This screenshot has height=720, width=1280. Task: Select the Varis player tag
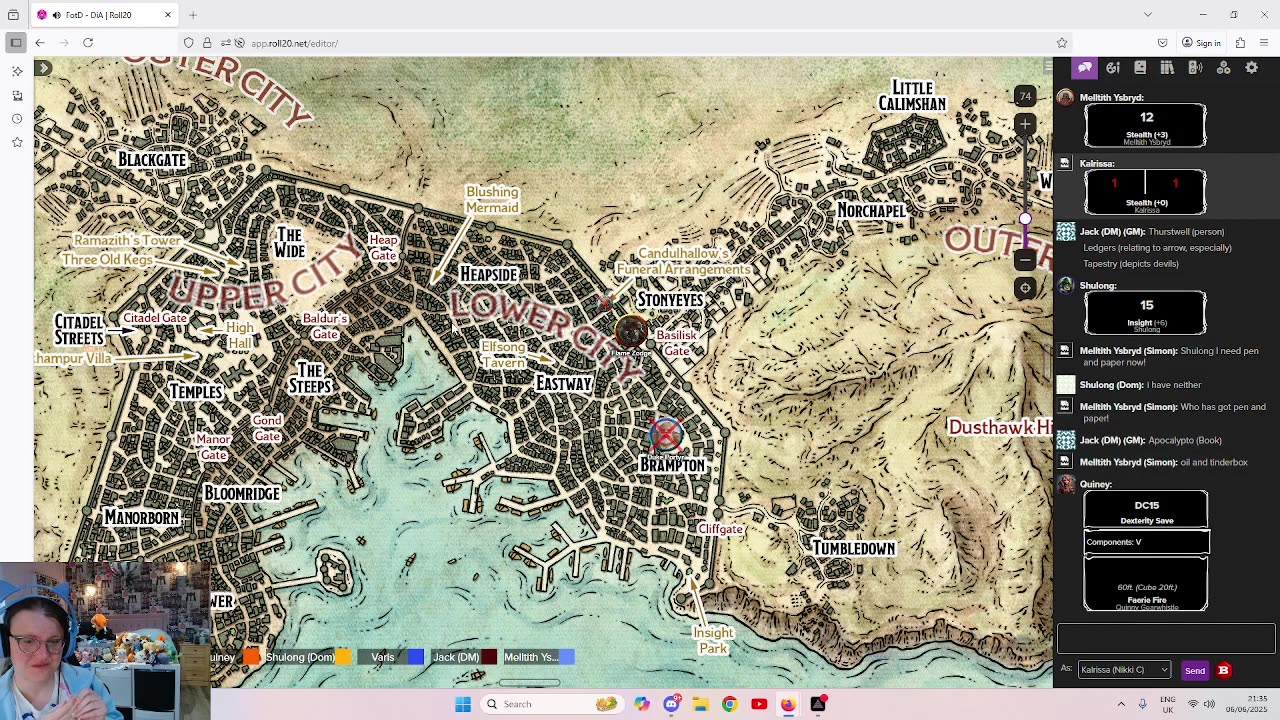pos(383,657)
